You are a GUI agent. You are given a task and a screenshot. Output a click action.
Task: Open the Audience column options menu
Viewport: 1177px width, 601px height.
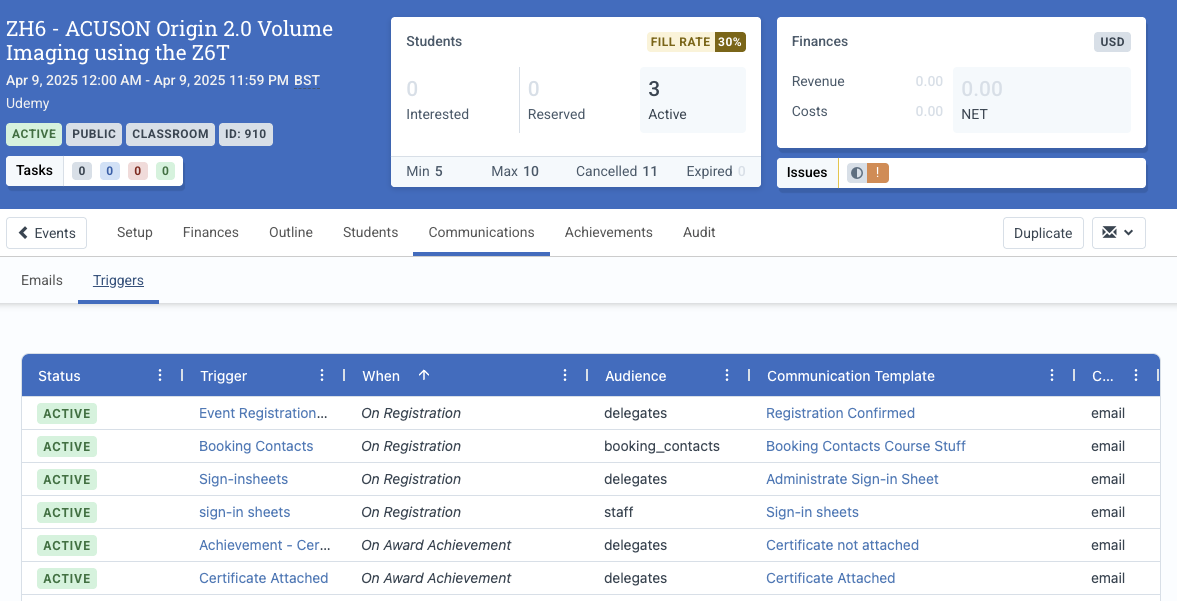point(727,375)
